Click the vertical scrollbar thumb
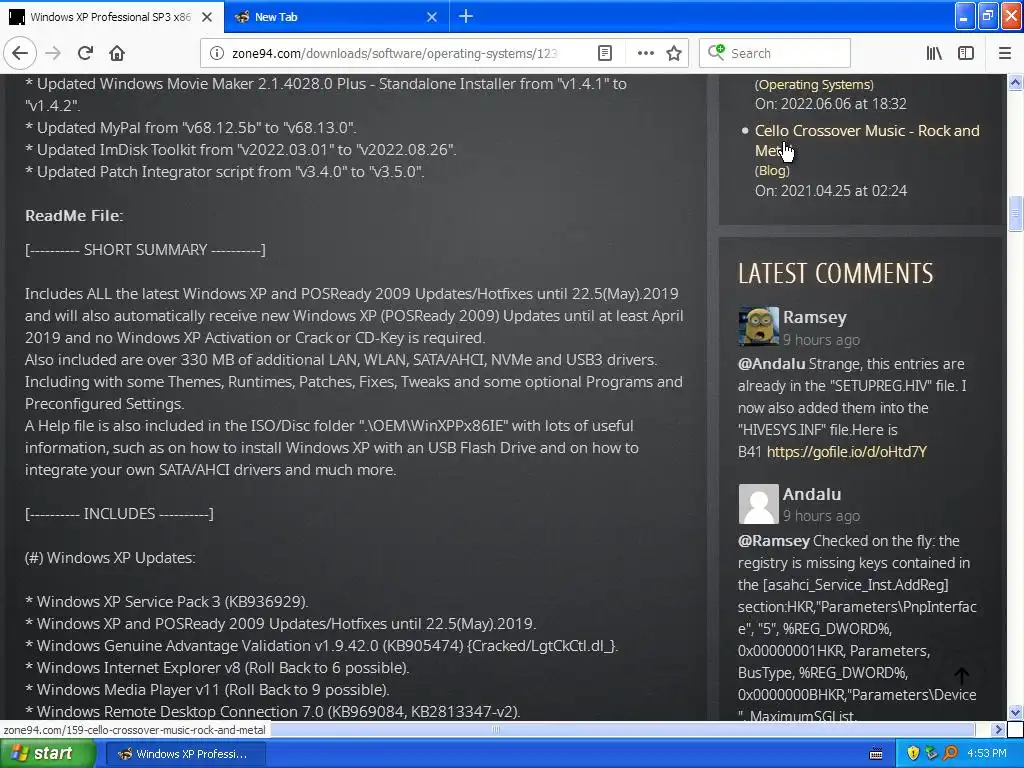This screenshot has height=768, width=1024. 1015,213
